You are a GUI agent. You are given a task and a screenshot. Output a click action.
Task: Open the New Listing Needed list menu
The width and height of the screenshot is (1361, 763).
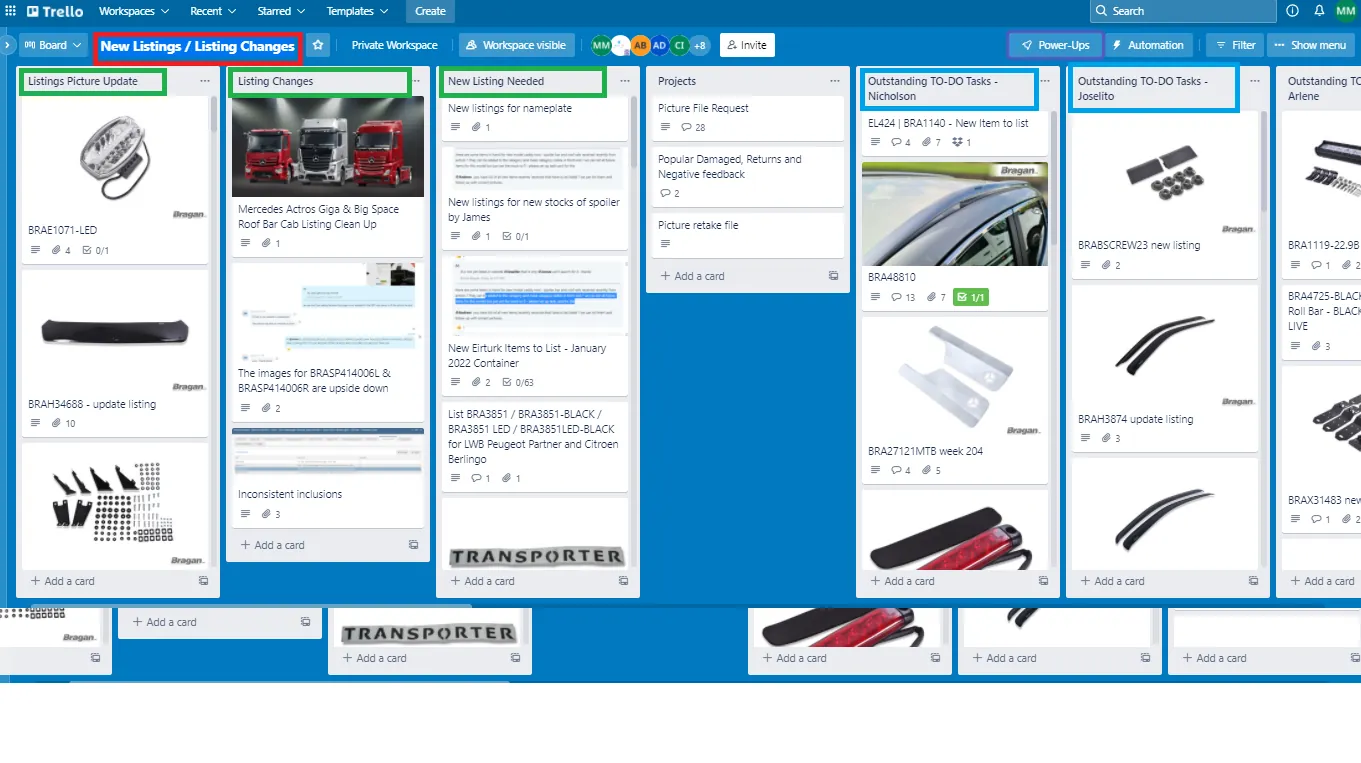pyautogui.click(x=625, y=81)
